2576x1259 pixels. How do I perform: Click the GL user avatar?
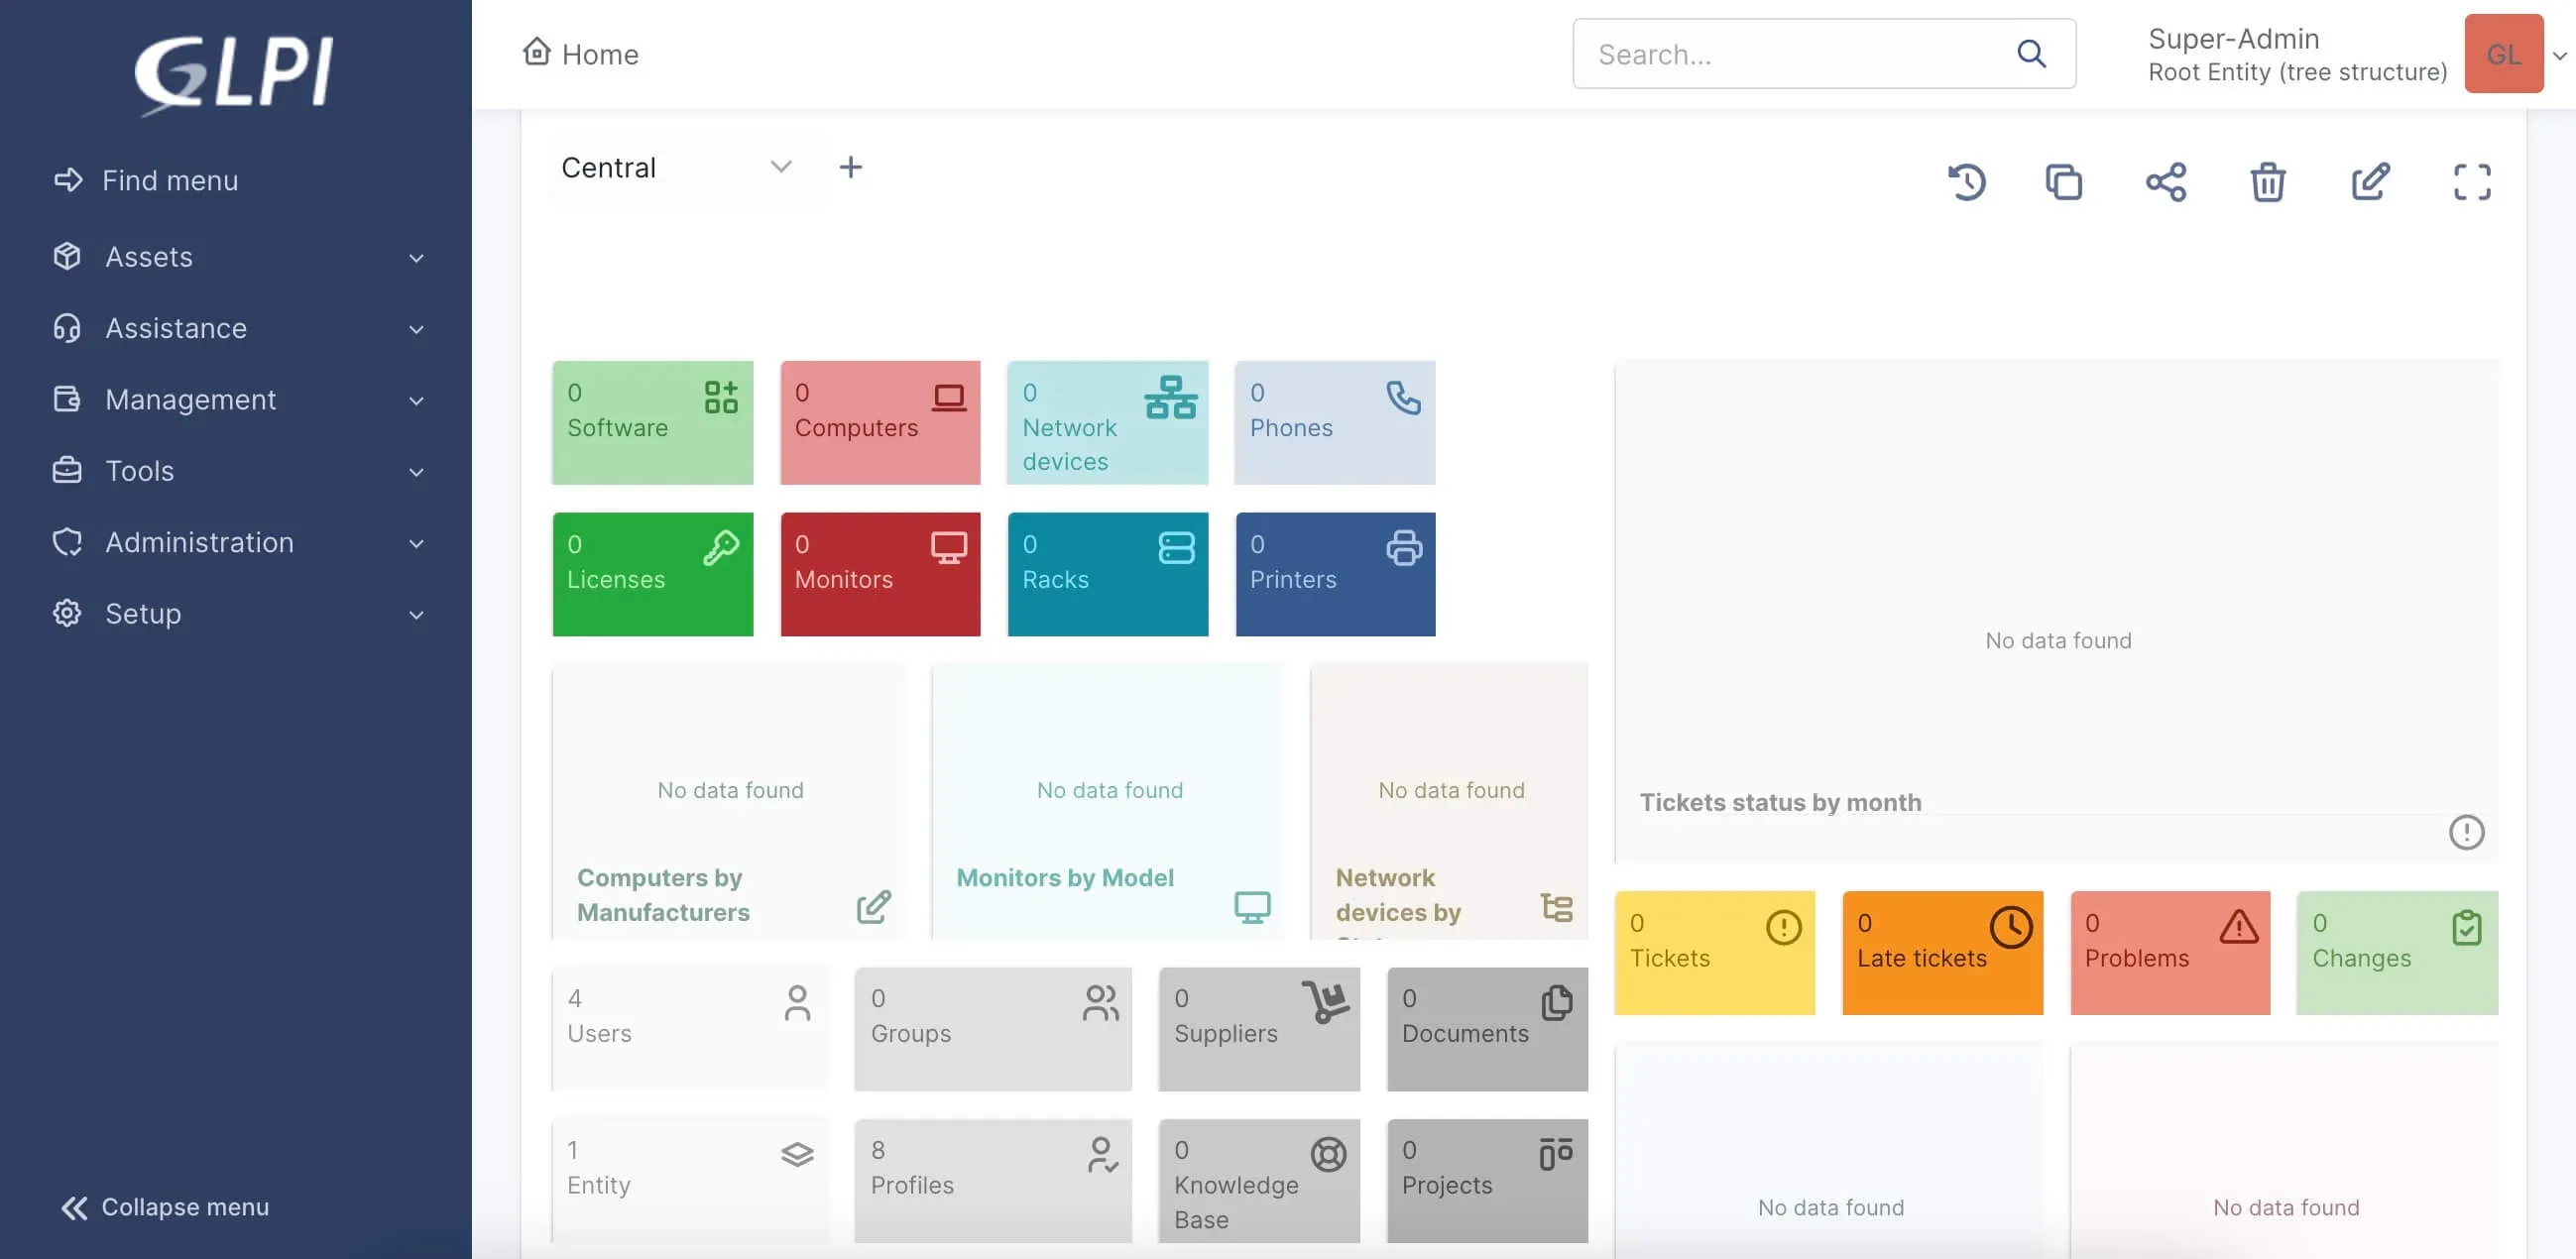2503,54
